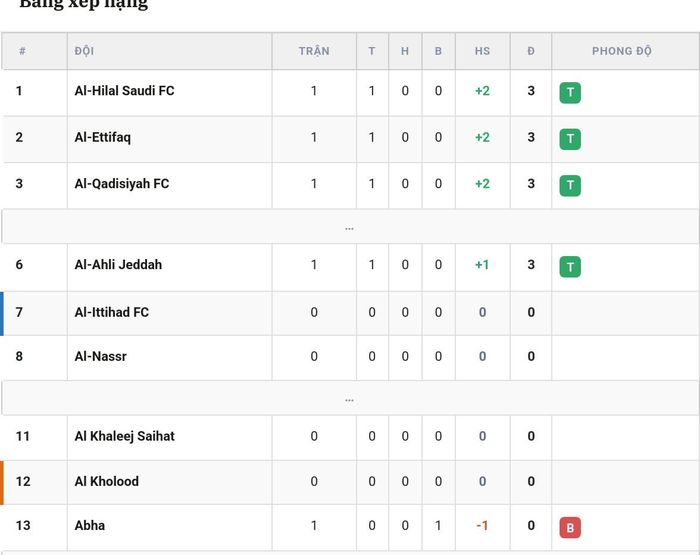Open Abha team link

tap(90, 526)
